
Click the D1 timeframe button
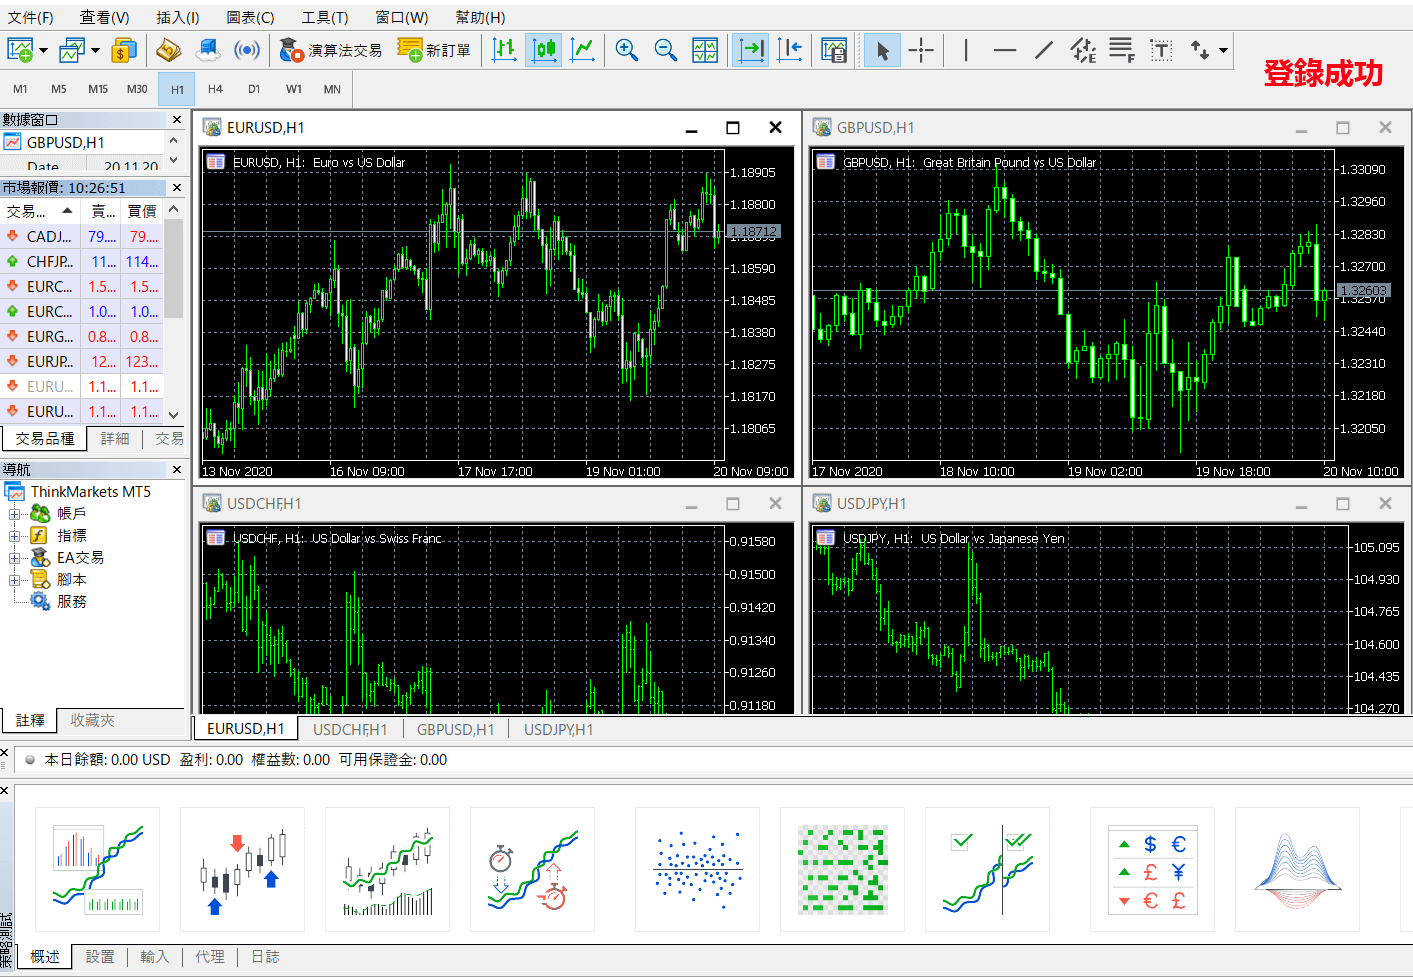(x=254, y=88)
